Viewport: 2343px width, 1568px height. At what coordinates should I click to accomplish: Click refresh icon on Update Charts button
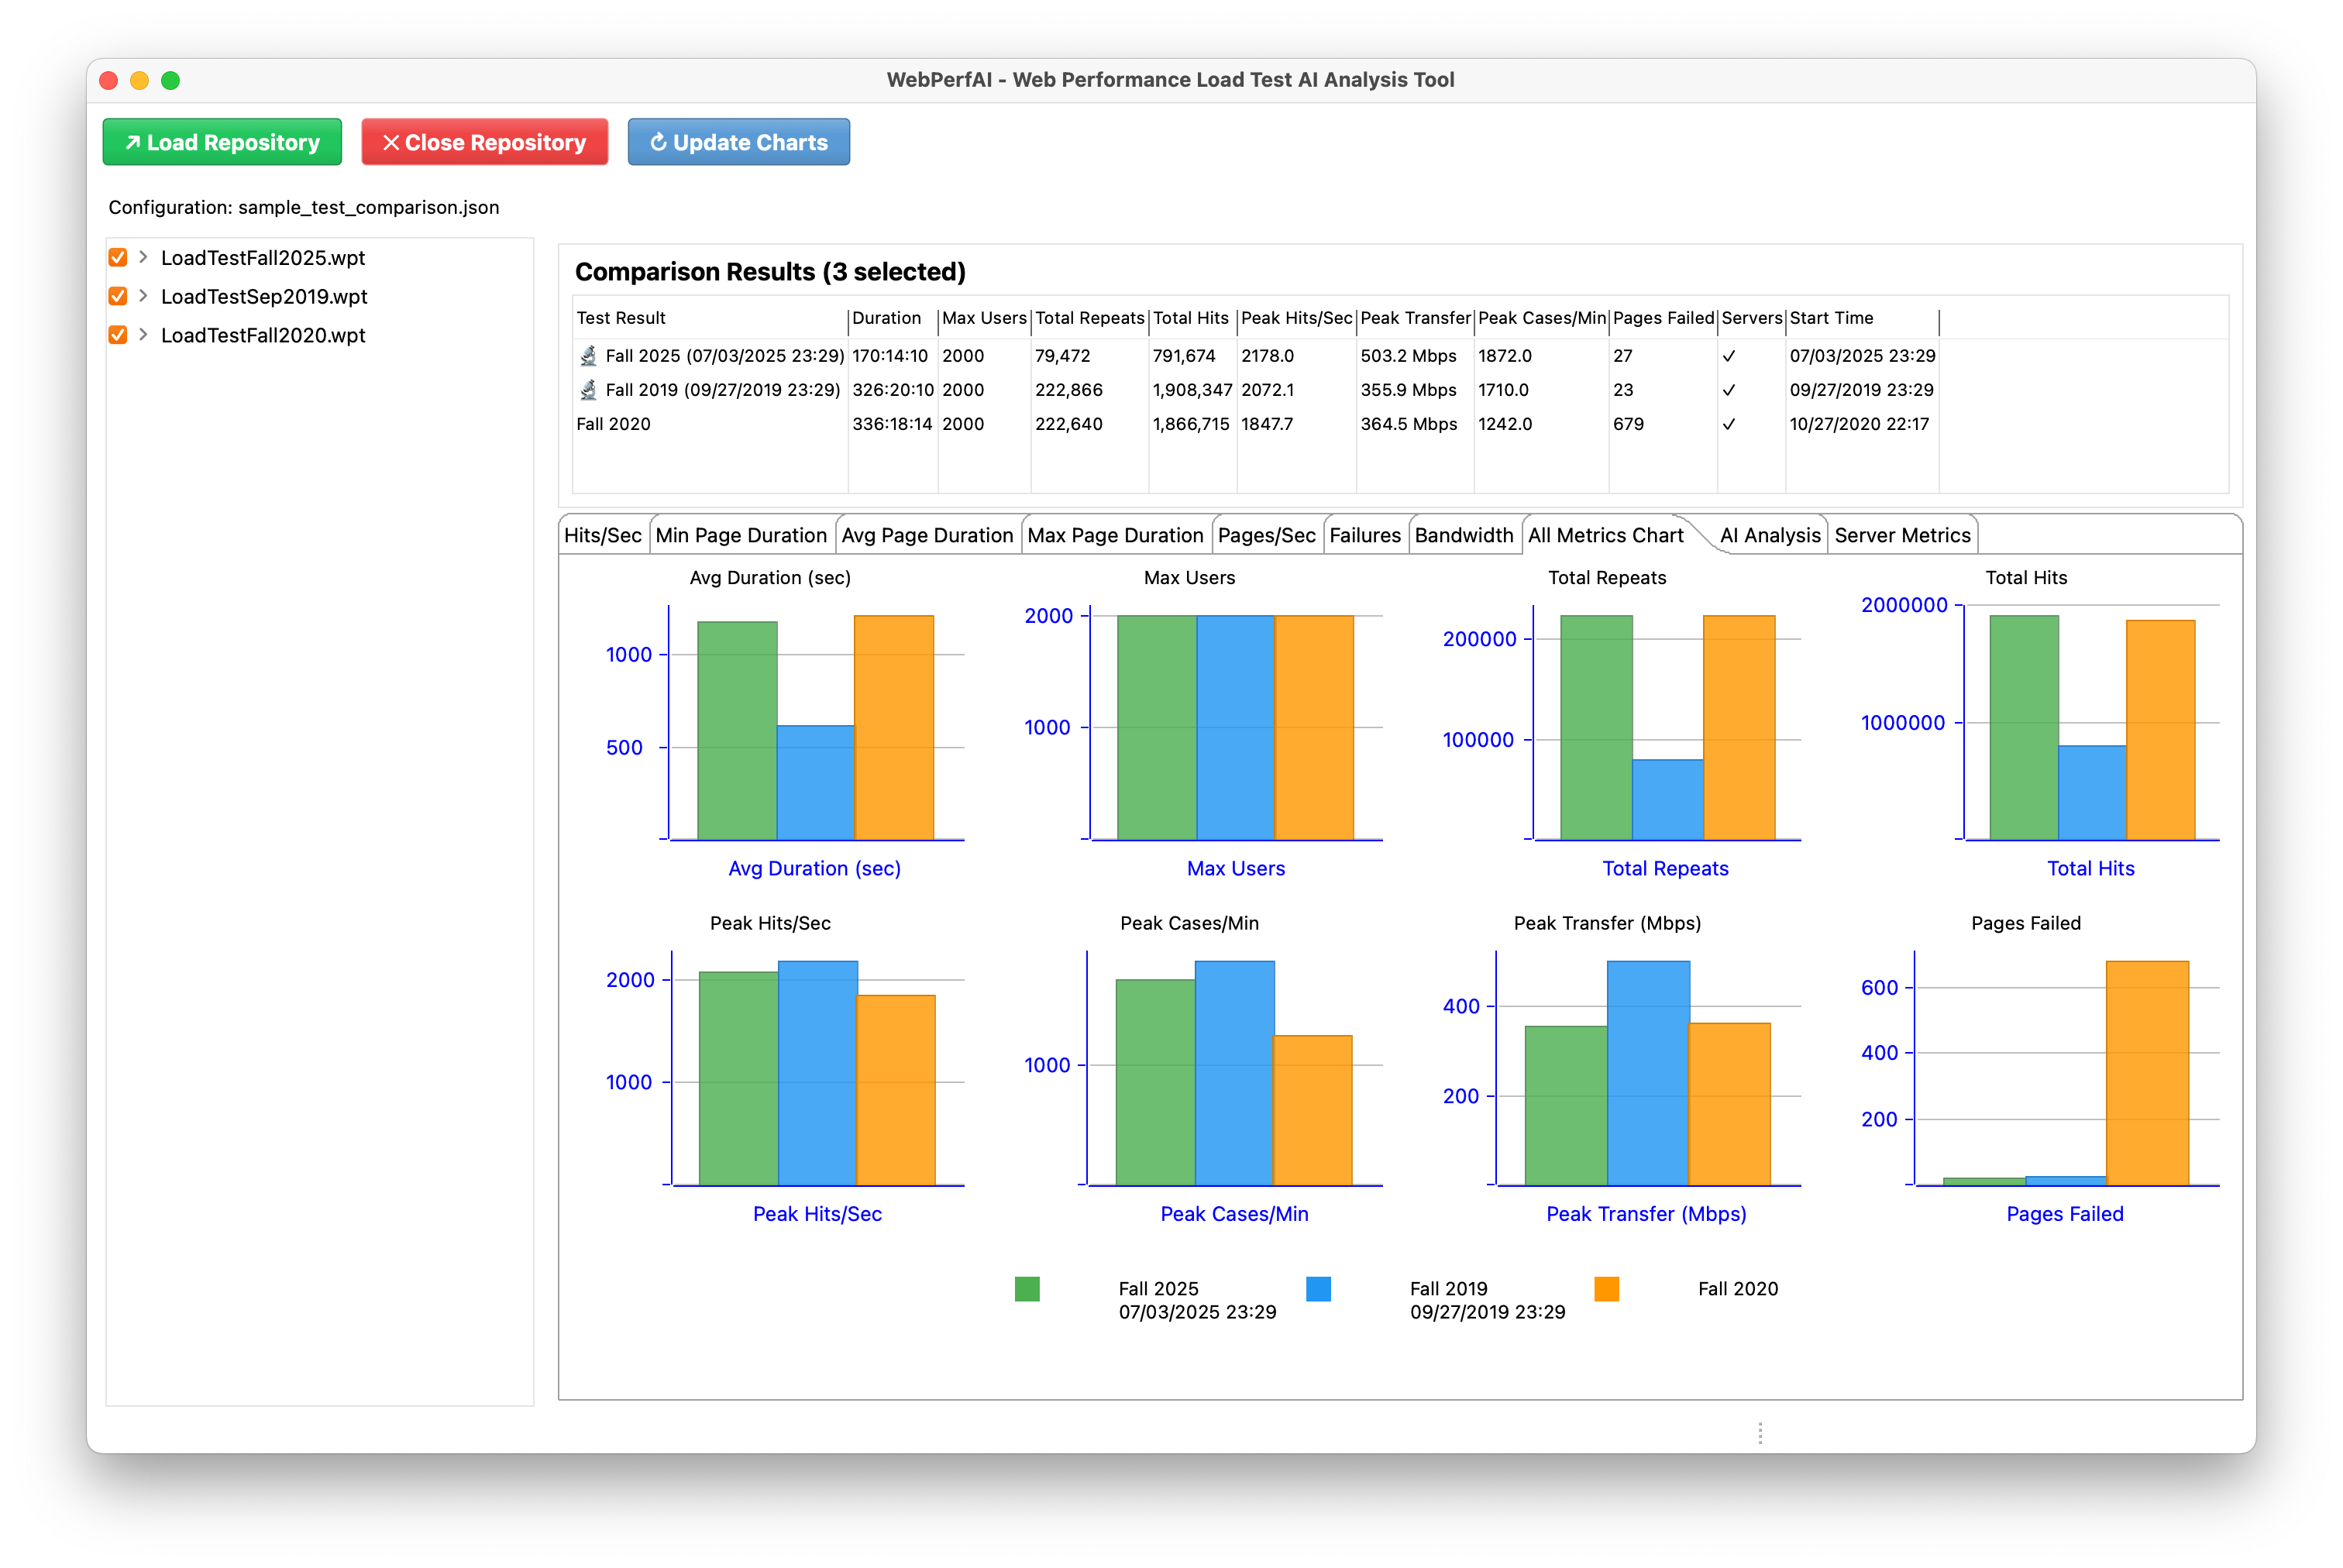pyautogui.click(x=658, y=143)
